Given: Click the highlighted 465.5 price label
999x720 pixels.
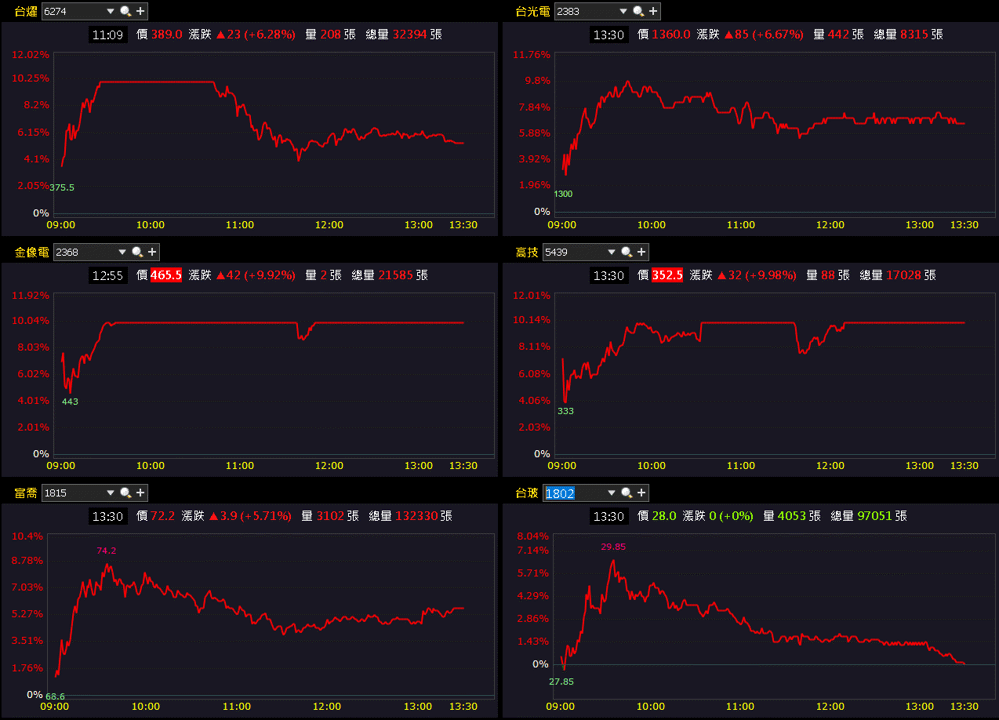Looking at the screenshot, I should [x=166, y=275].
